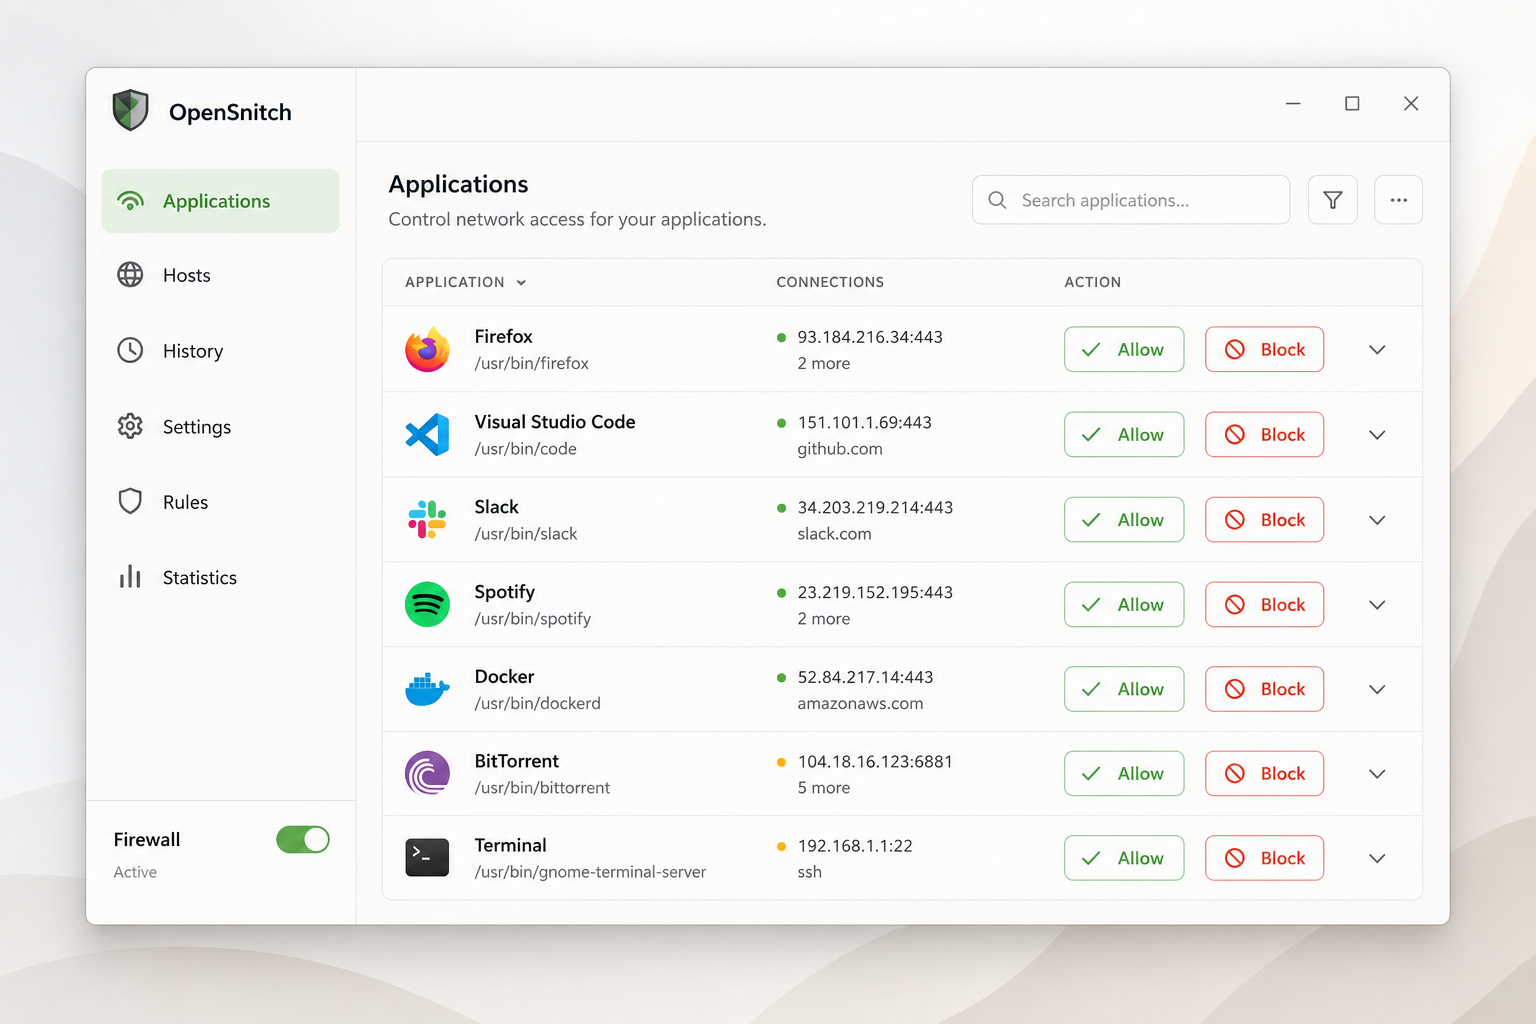Allow Slack connections
Screen dimensions: 1536x1024
(1124, 519)
